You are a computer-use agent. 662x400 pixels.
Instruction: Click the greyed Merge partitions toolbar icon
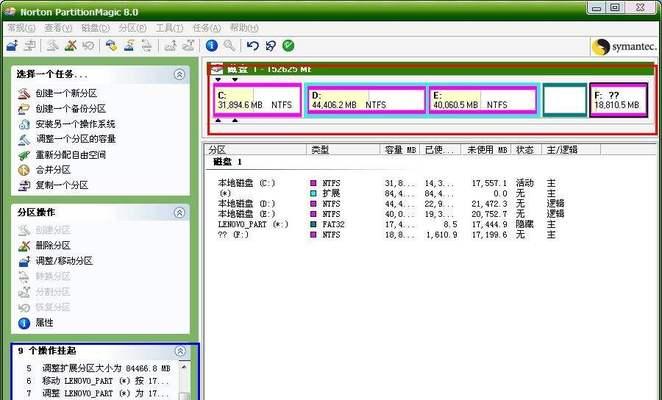click(x=188, y=46)
